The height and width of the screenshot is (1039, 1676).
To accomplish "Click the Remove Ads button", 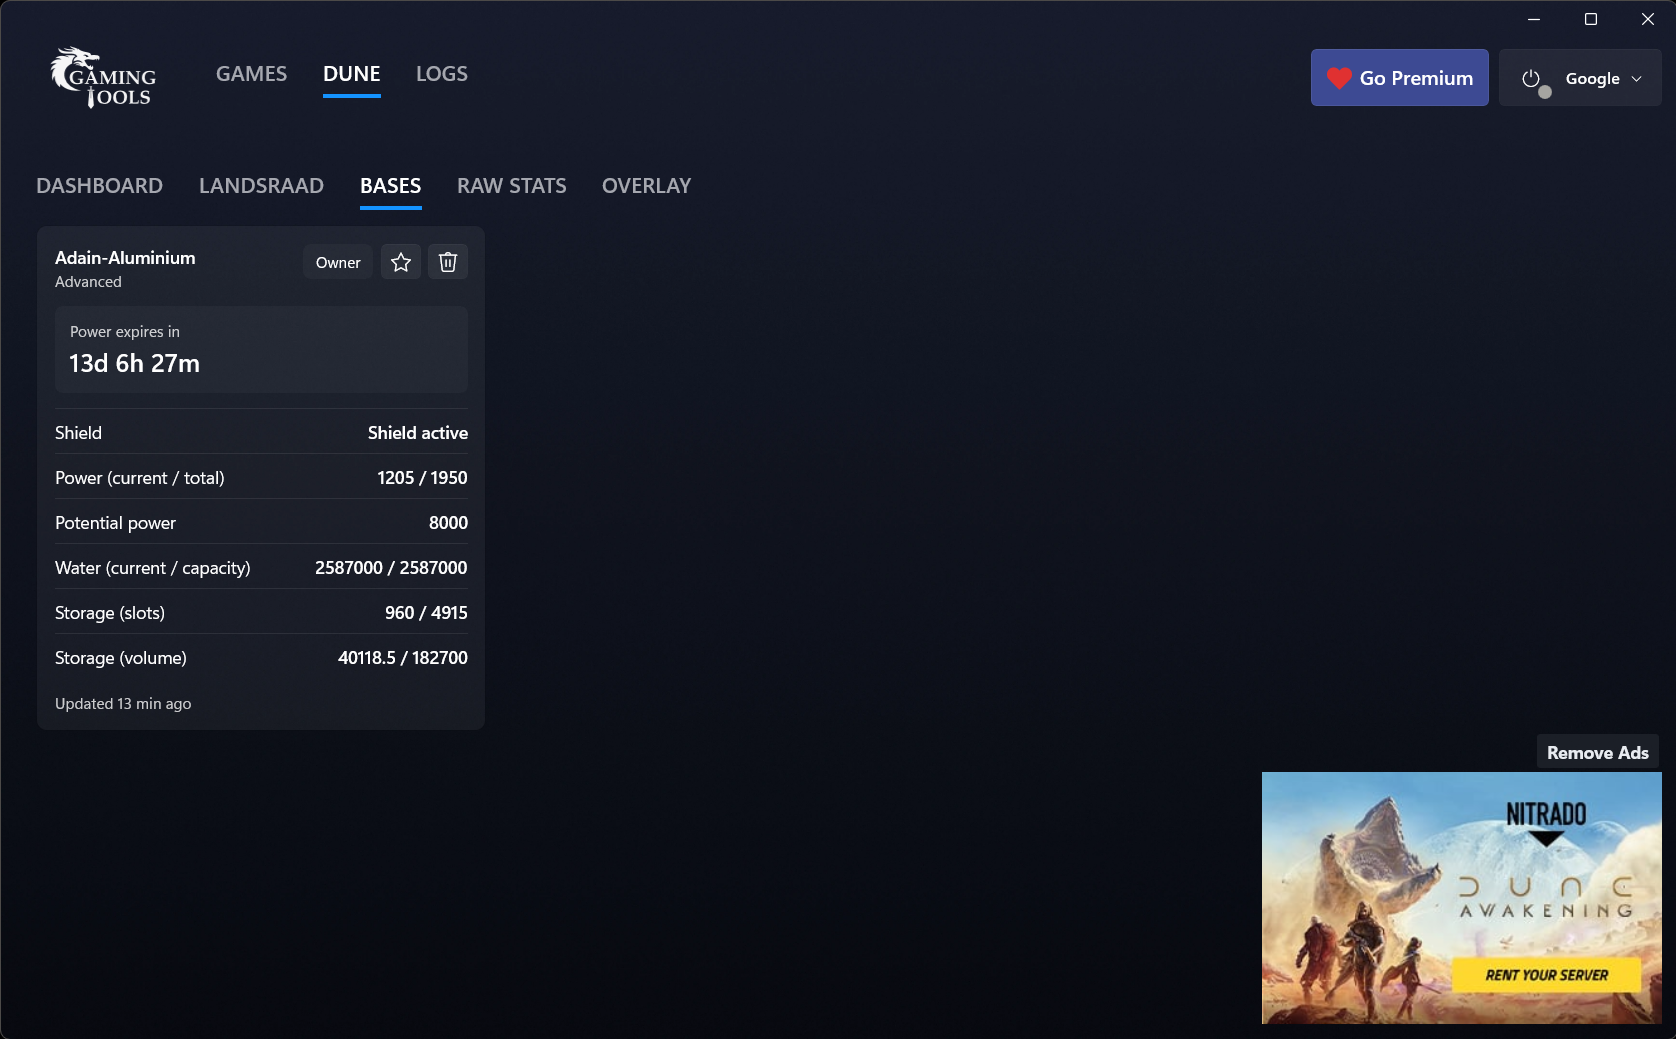I will pyautogui.click(x=1597, y=753).
